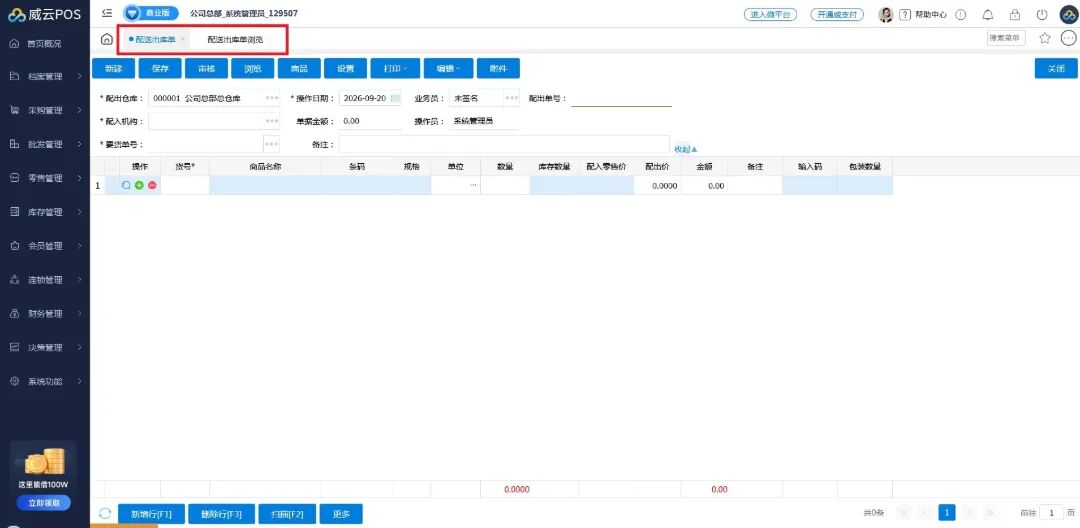Expand 系统功能 in the sidebar
Screen dimensions: 1080x528
45,381
